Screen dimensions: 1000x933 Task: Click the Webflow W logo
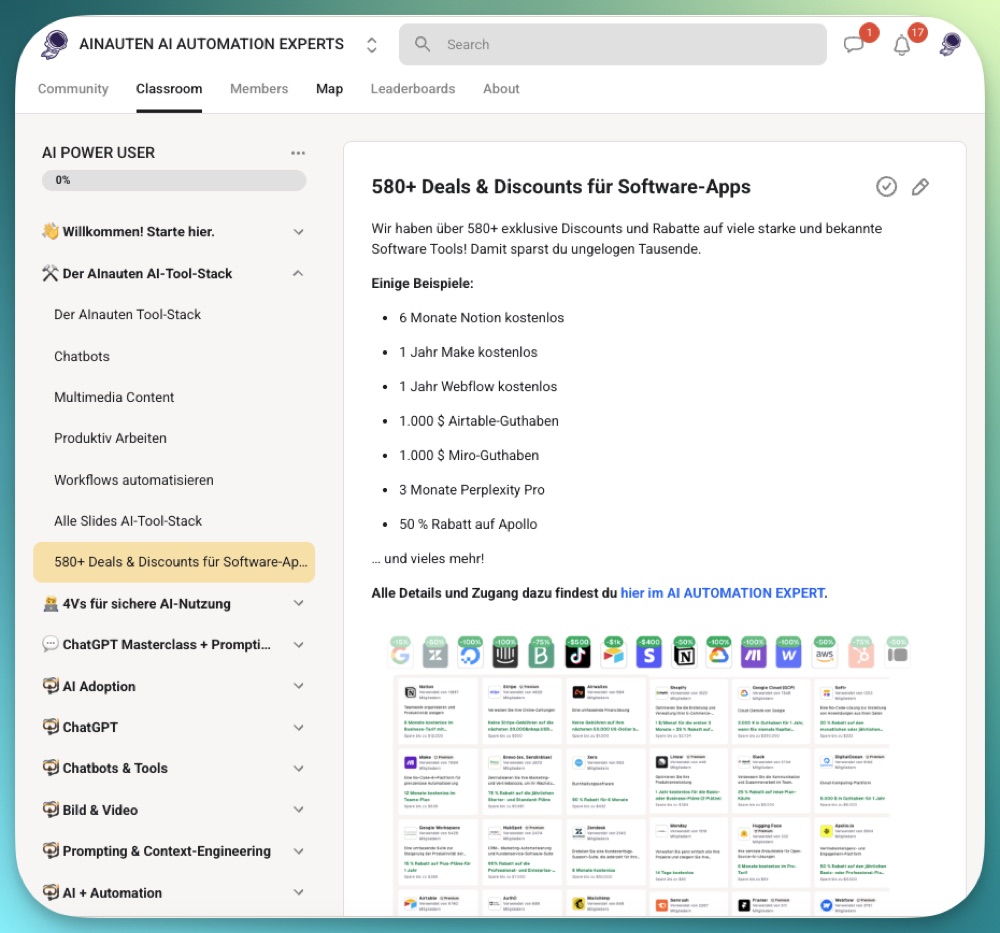[789, 655]
